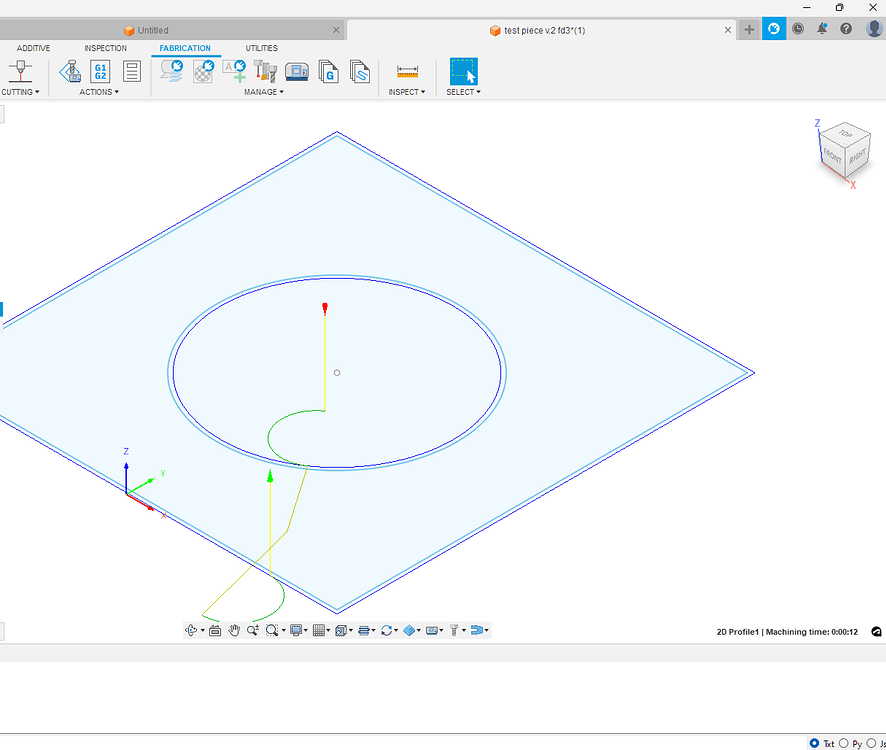The width and height of the screenshot is (886, 750).
Task: Click the Machine Library icon in the Manage panel
Action: click(x=297, y=71)
